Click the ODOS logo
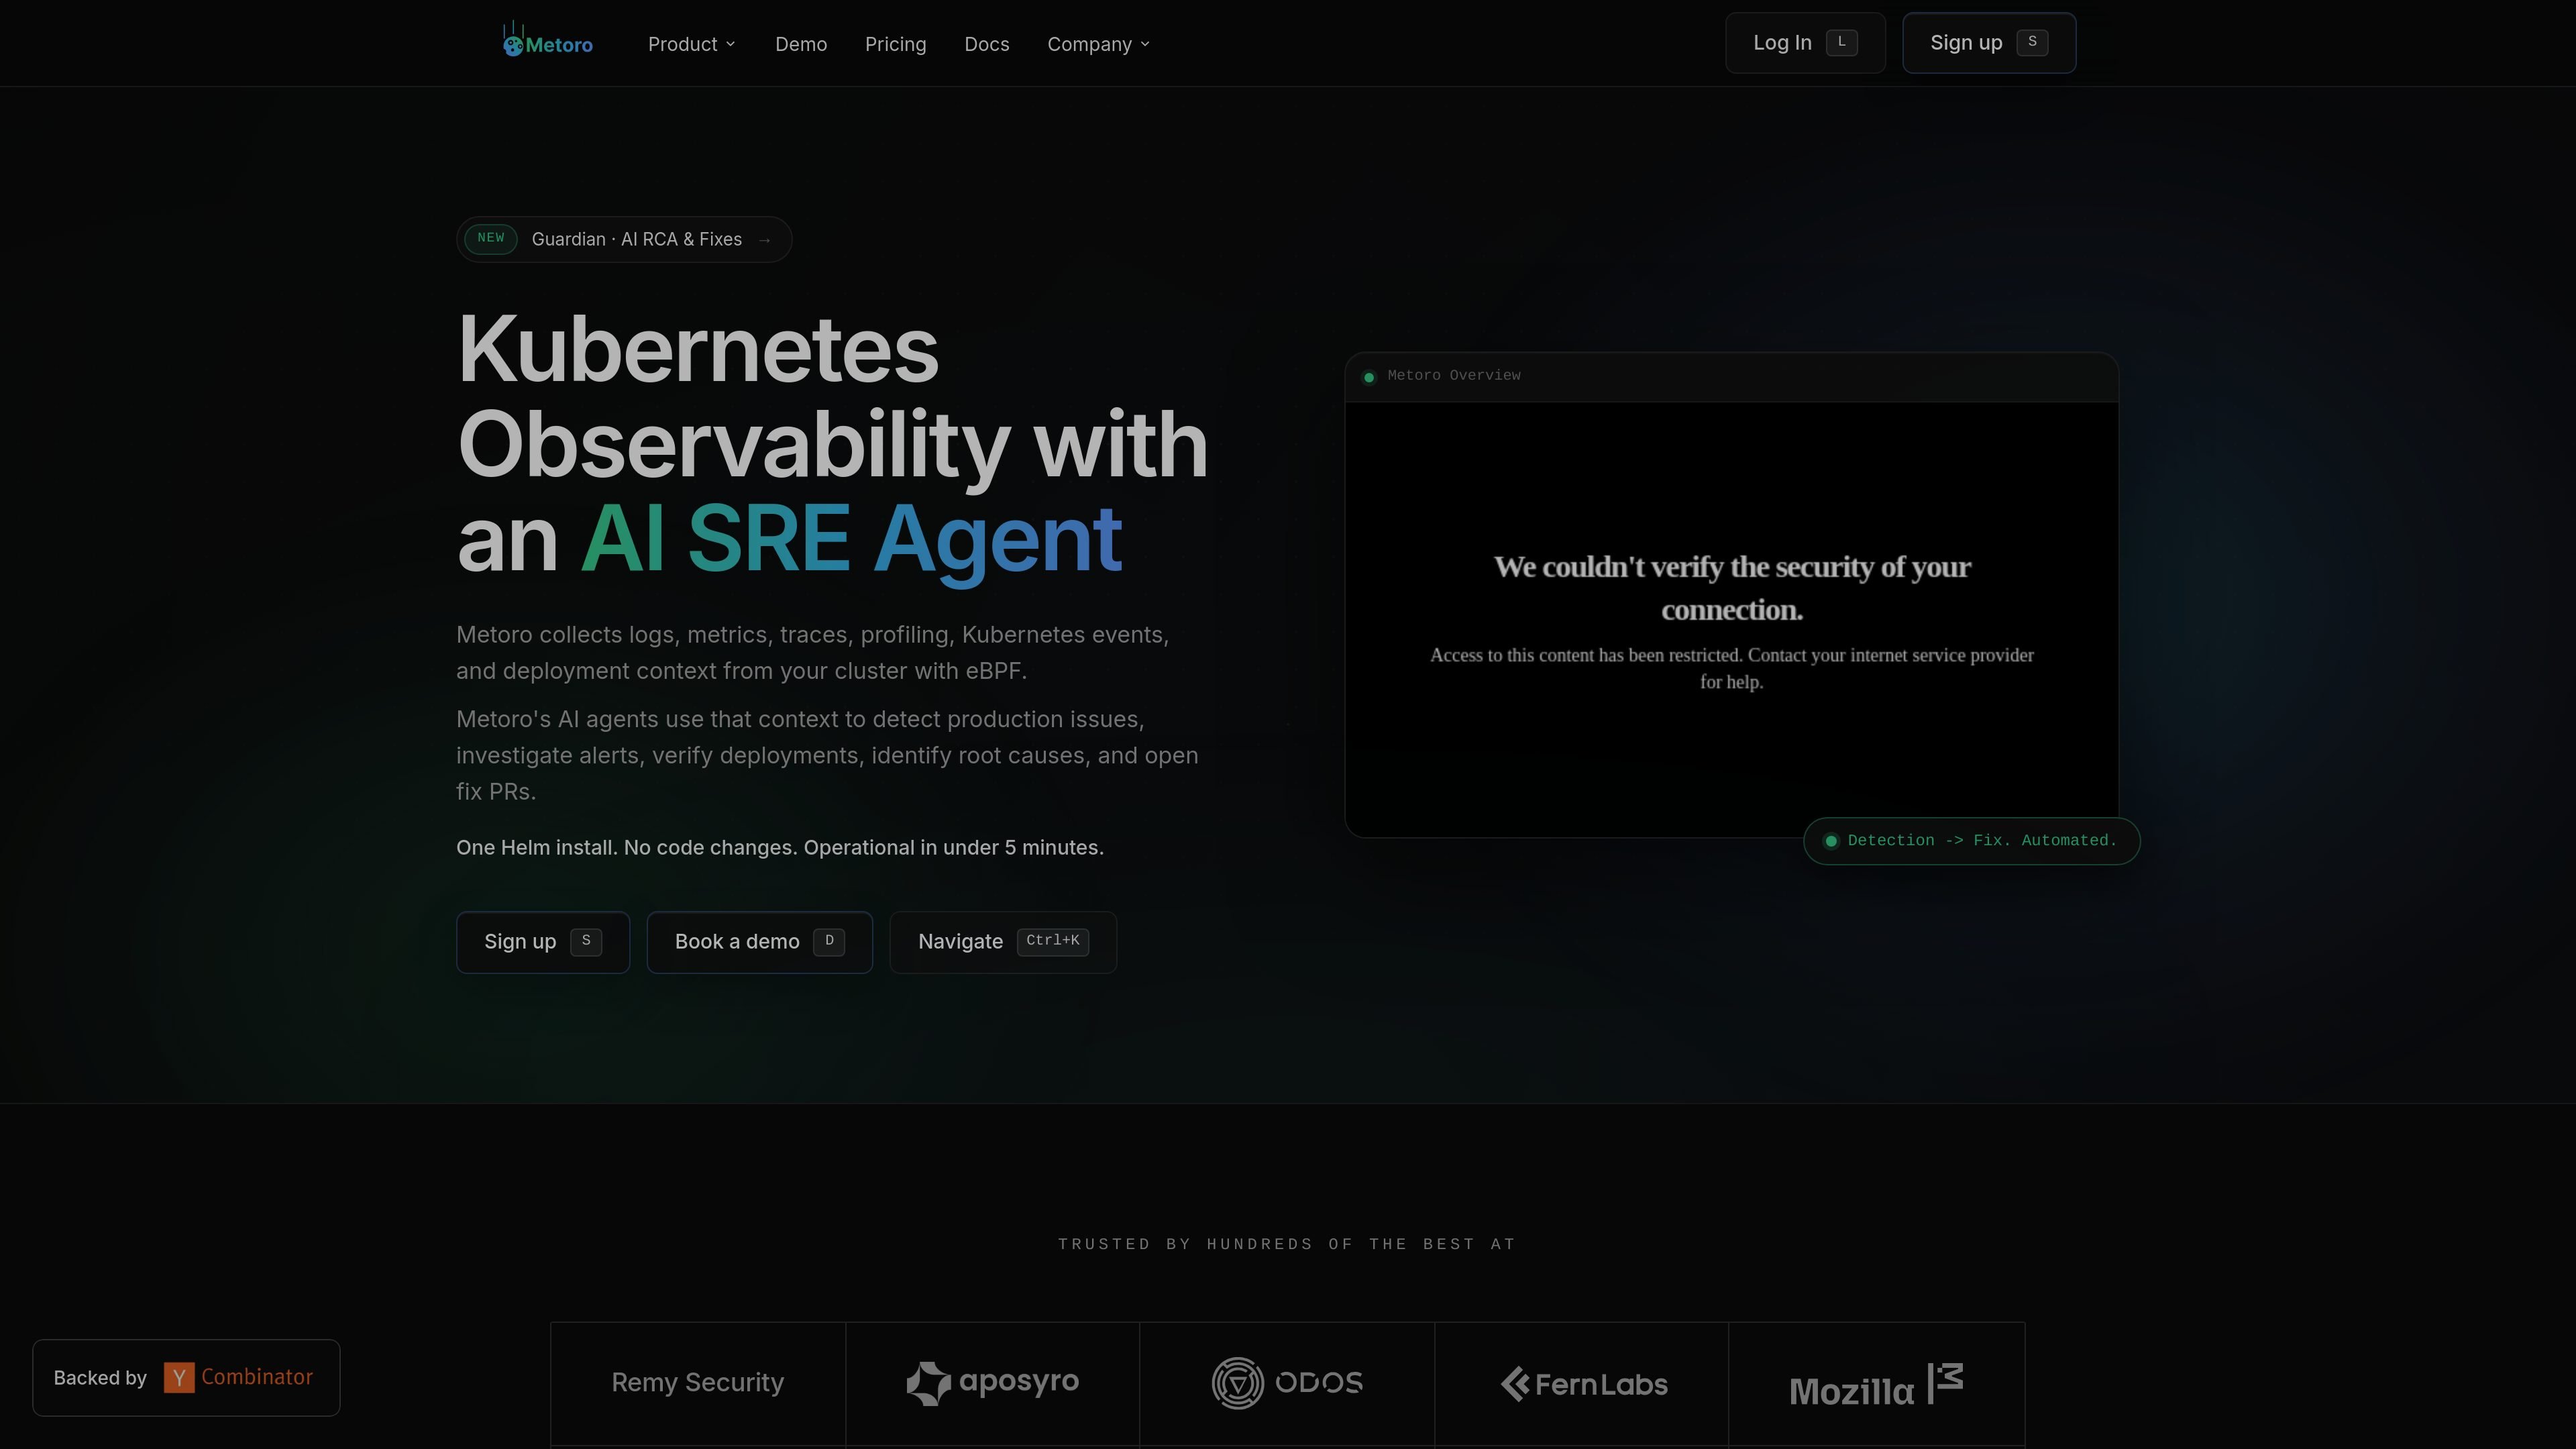The width and height of the screenshot is (2576, 1449). 1287,1382
